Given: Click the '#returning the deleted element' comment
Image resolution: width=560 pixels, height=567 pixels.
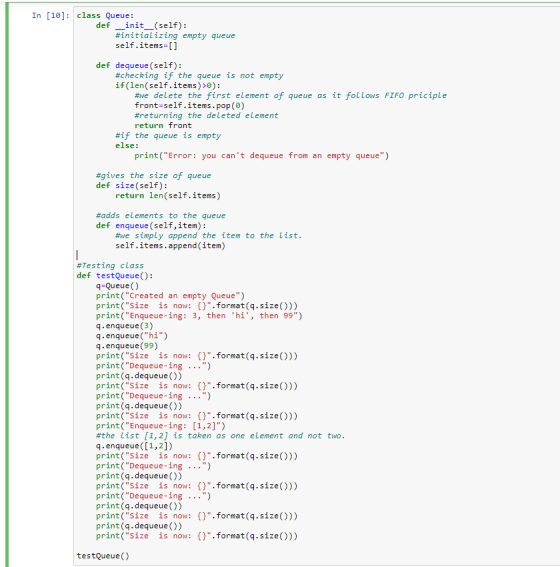Looking at the screenshot, I should [206, 115].
